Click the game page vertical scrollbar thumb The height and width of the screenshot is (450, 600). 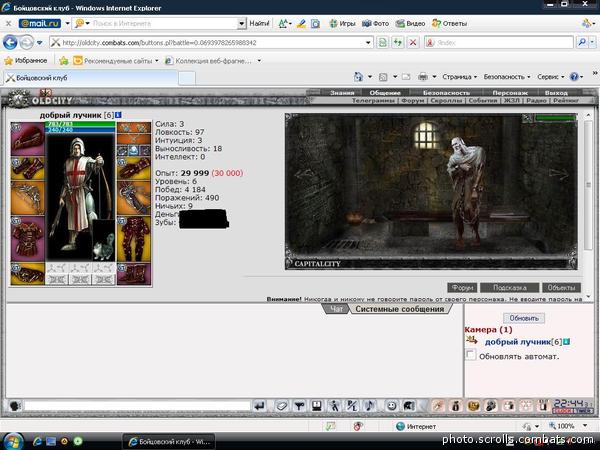tap(589, 185)
